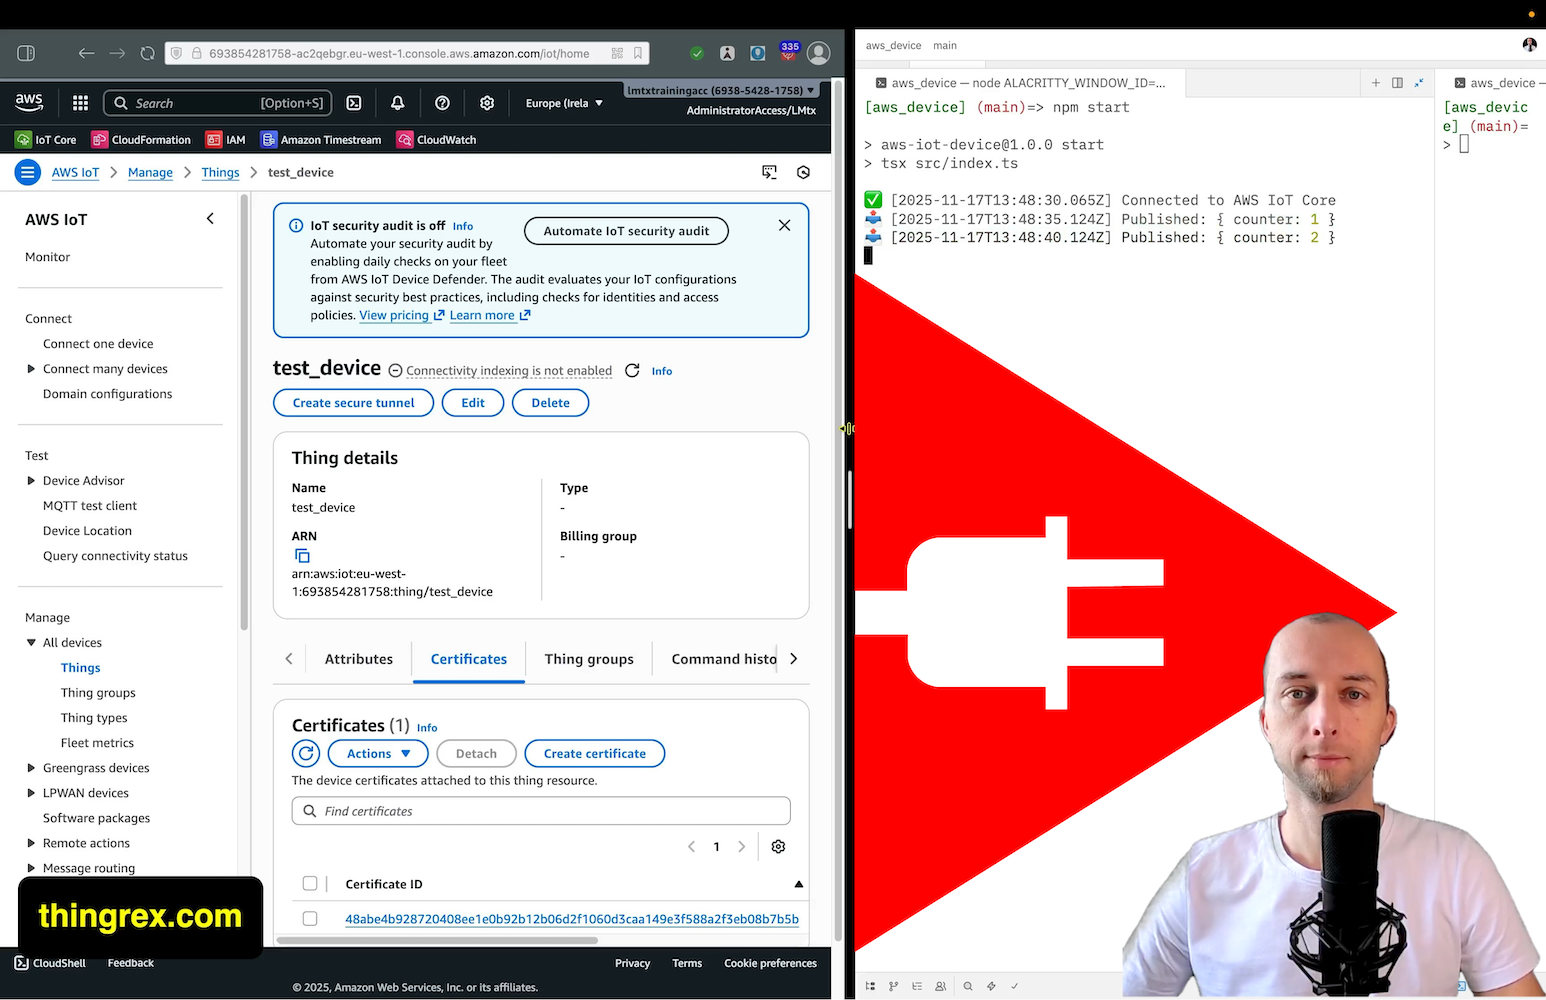Click the Create secure tunnel button
Image resolution: width=1546 pixels, height=1000 pixels.
click(x=353, y=402)
